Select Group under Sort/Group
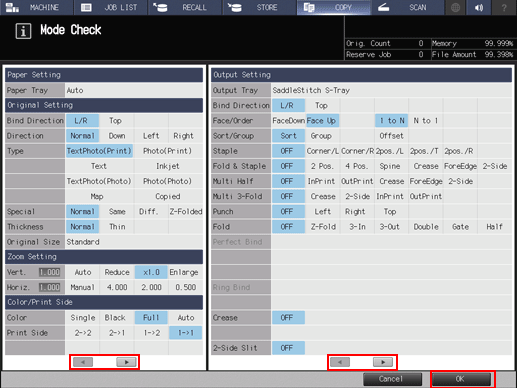 321,136
